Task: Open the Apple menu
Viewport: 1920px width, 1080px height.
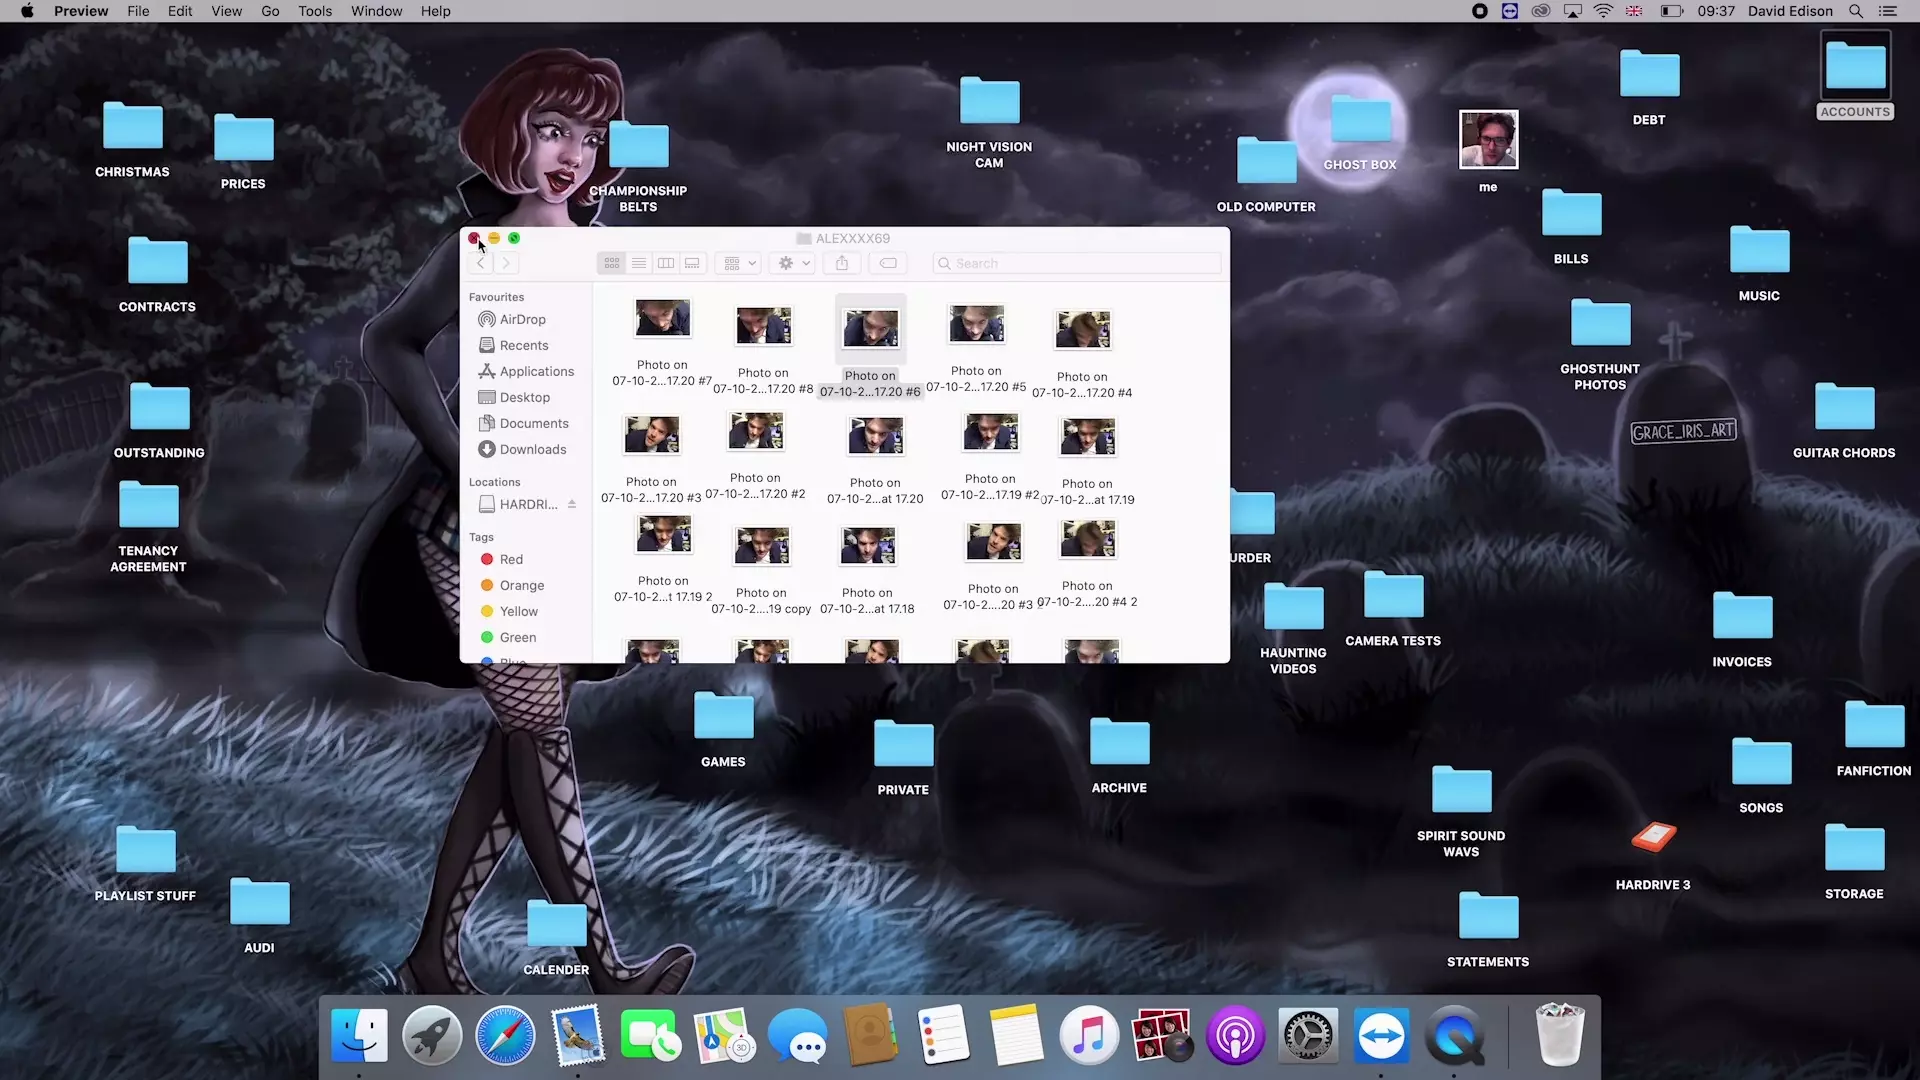Action: (x=27, y=11)
